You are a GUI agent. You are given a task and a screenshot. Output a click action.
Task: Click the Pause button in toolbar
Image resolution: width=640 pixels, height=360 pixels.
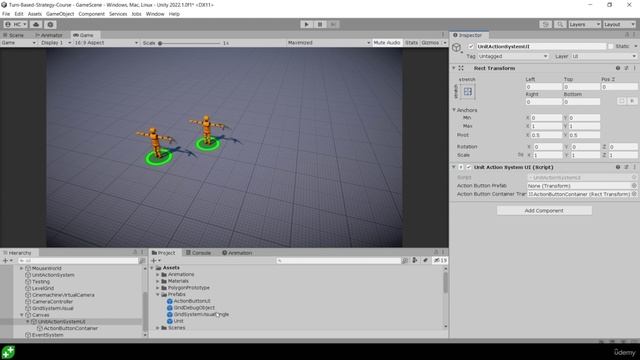[320, 24]
